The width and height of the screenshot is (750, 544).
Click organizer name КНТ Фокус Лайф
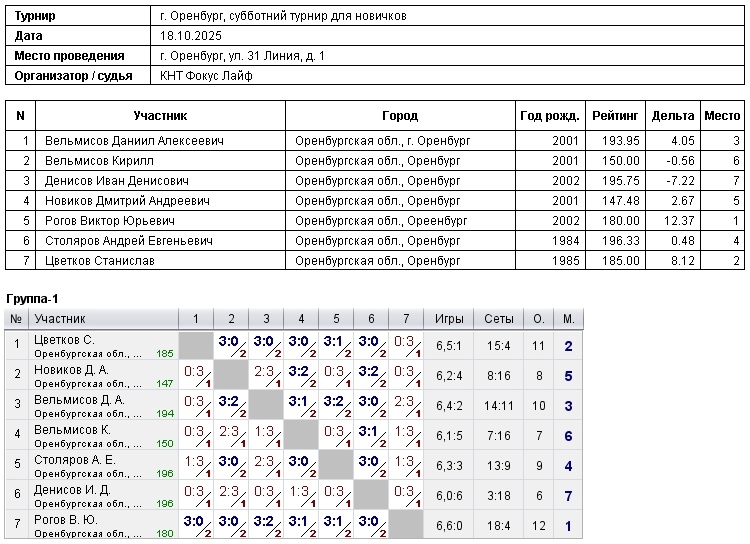pos(206,76)
